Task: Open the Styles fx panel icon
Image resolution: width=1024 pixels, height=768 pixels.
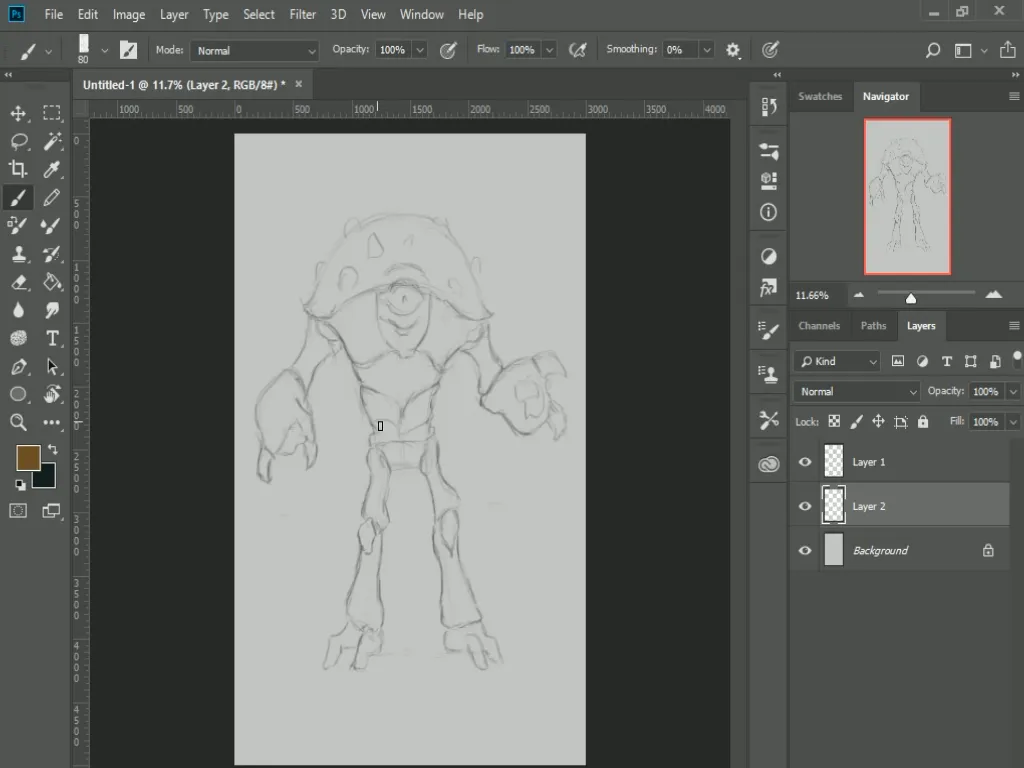Action: tap(769, 287)
